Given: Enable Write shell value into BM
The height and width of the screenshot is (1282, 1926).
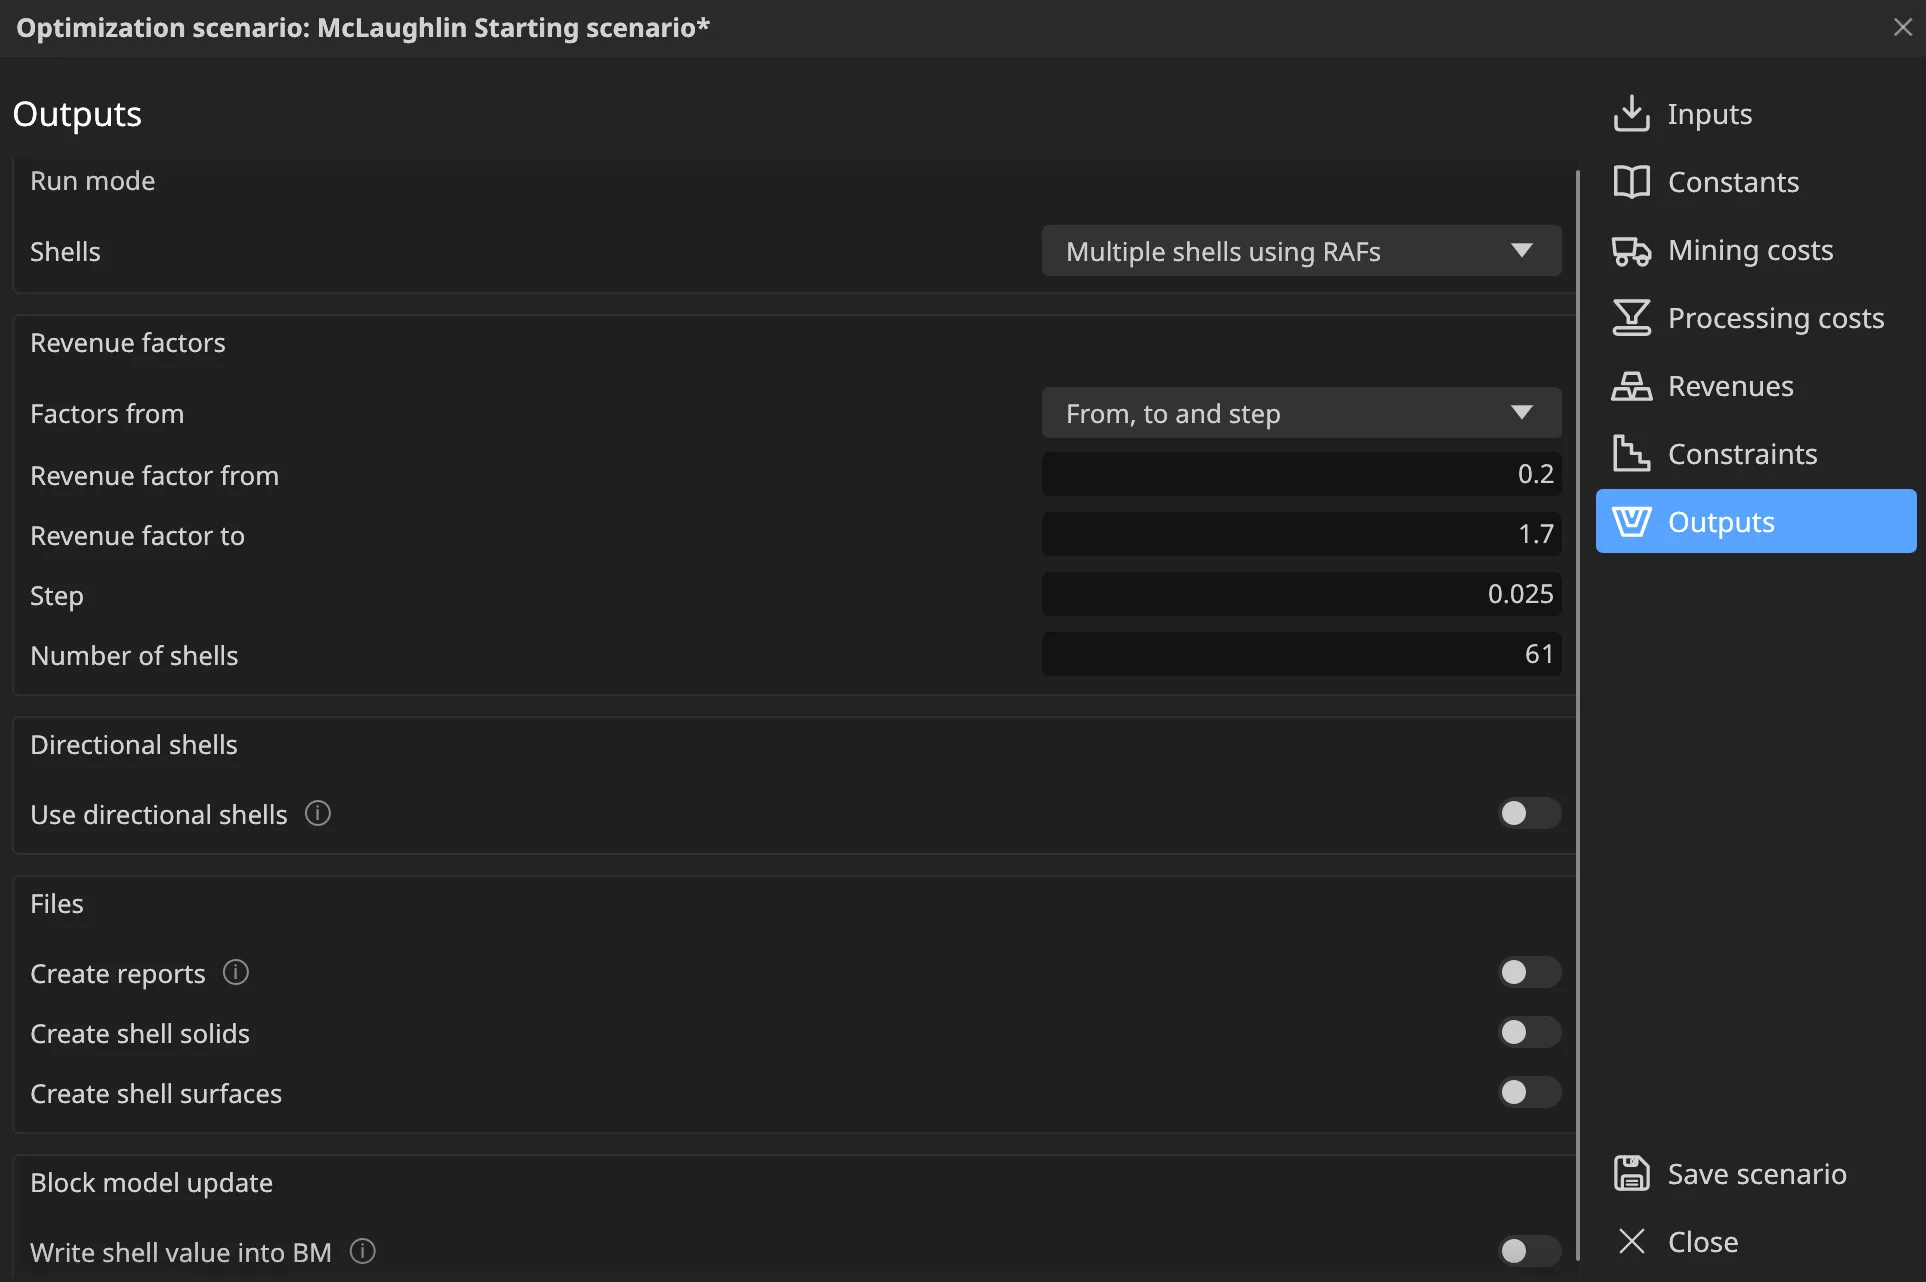Looking at the screenshot, I should 1529,1251.
